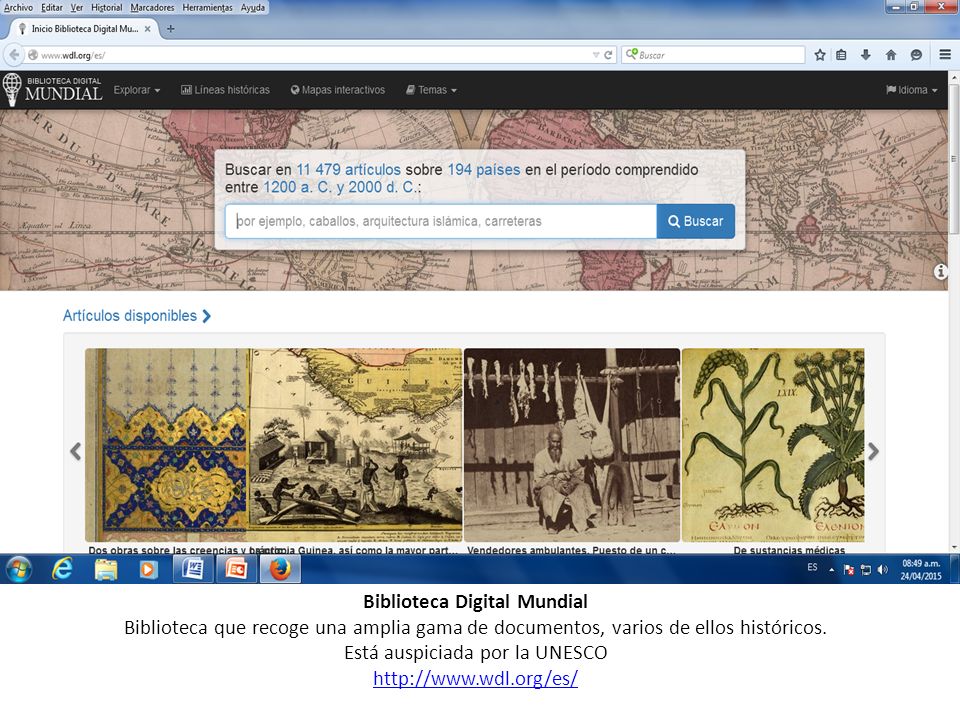Click the site search input field
Image resolution: width=960 pixels, height=720 pixels.
[x=441, y=221]
